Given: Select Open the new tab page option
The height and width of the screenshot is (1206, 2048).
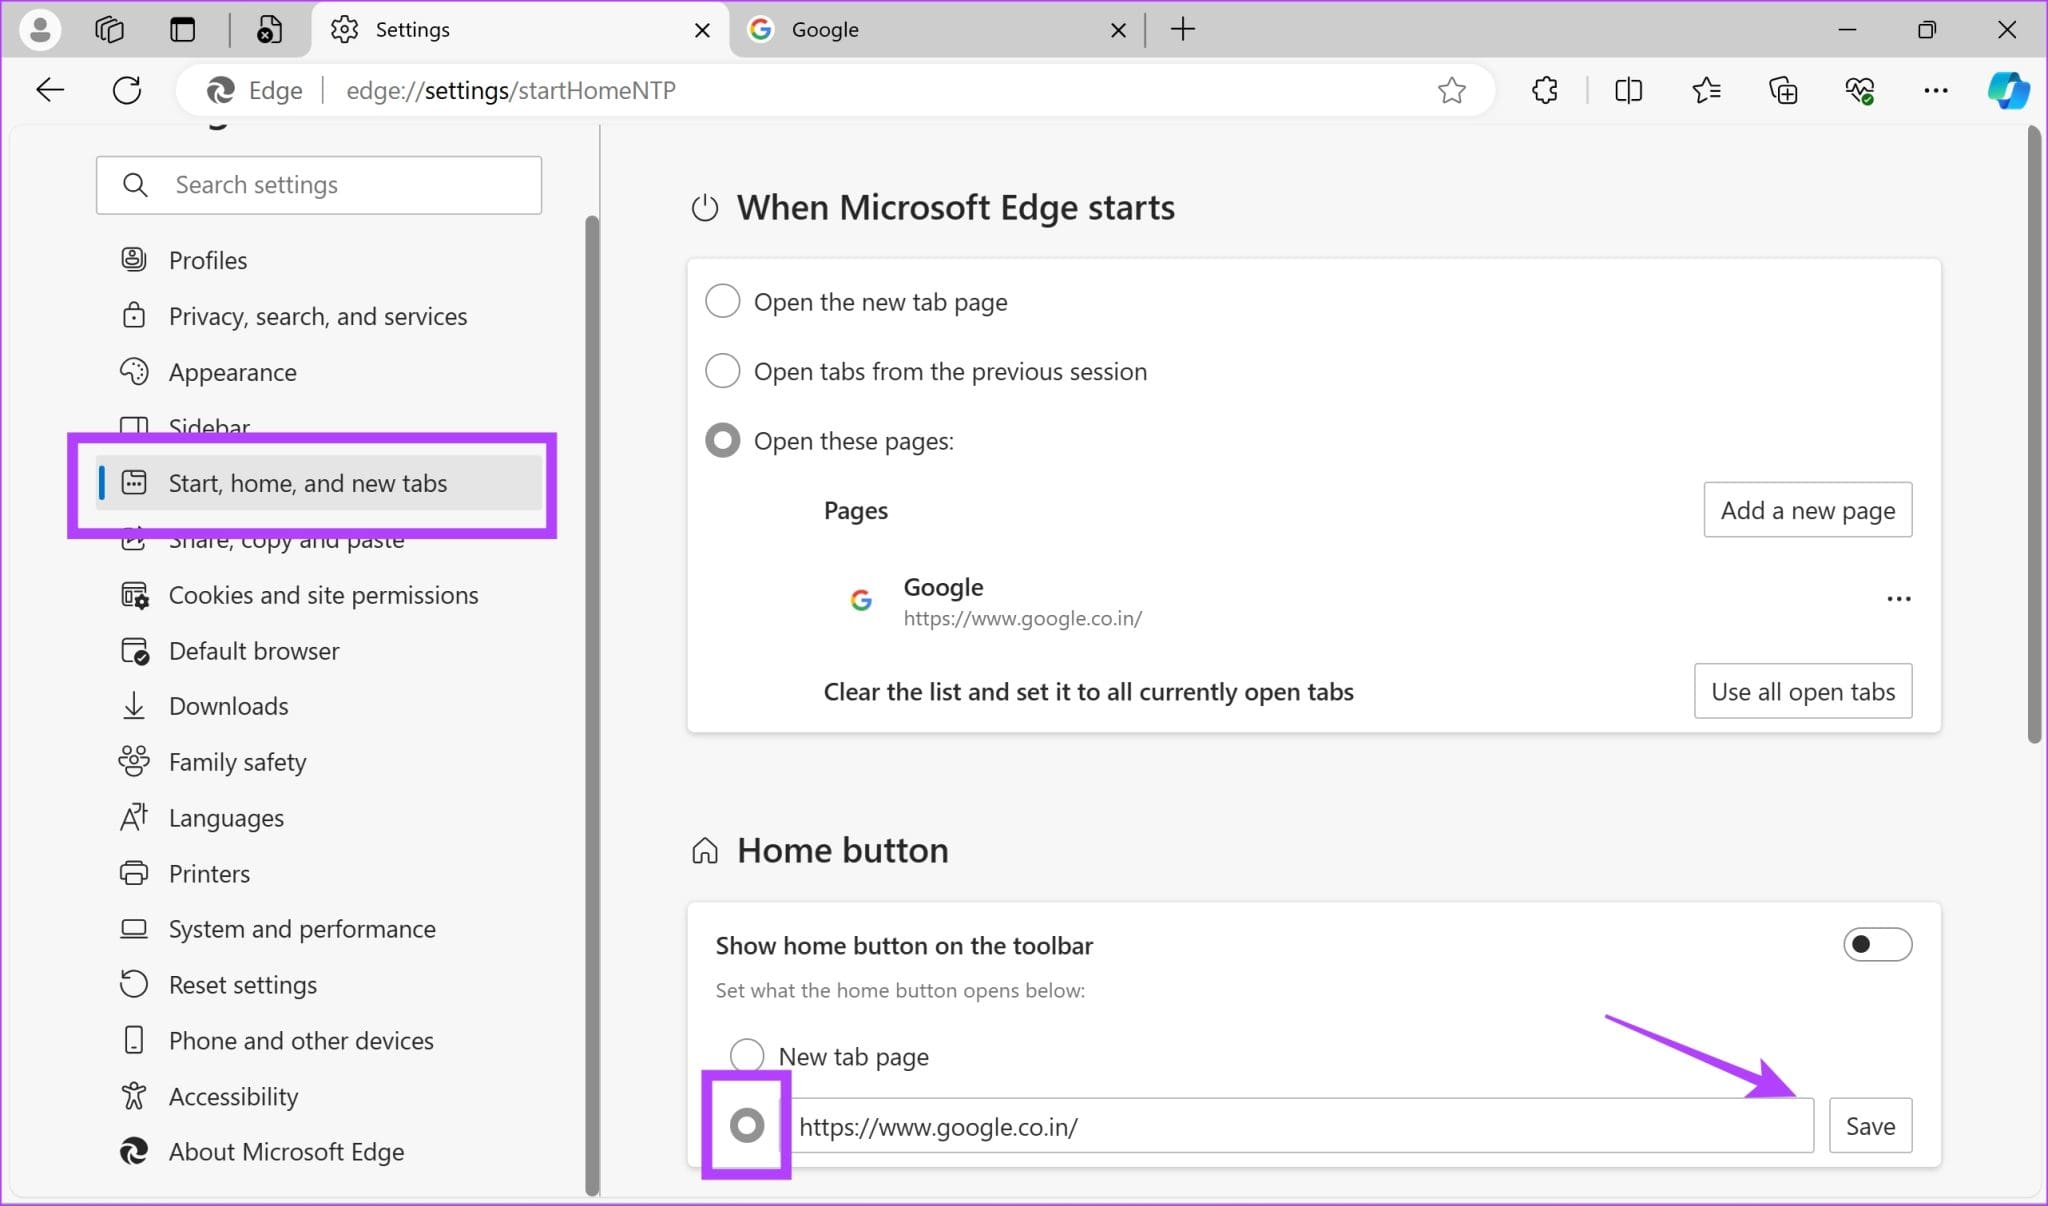Looking at the screenshot, I should (x=722, y=300).
